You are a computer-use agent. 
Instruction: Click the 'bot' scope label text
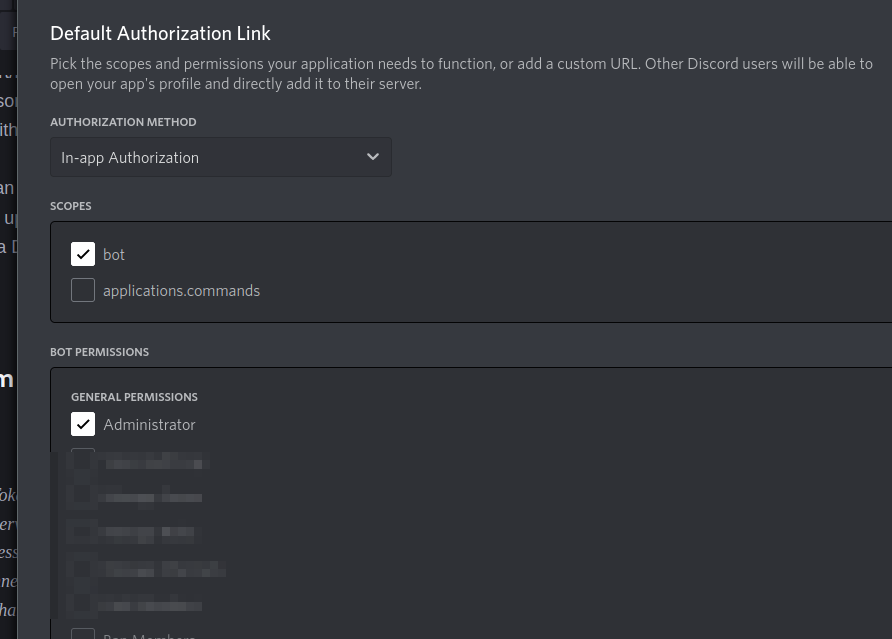coord(114,255)
